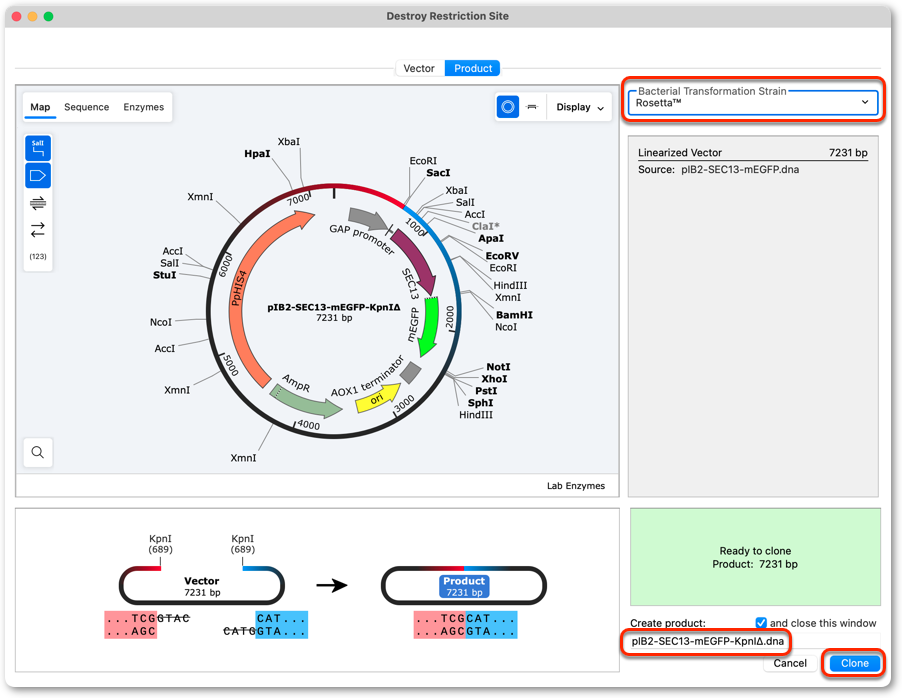
Task: Click the BamHI enzyme site label
Action: 514,315
